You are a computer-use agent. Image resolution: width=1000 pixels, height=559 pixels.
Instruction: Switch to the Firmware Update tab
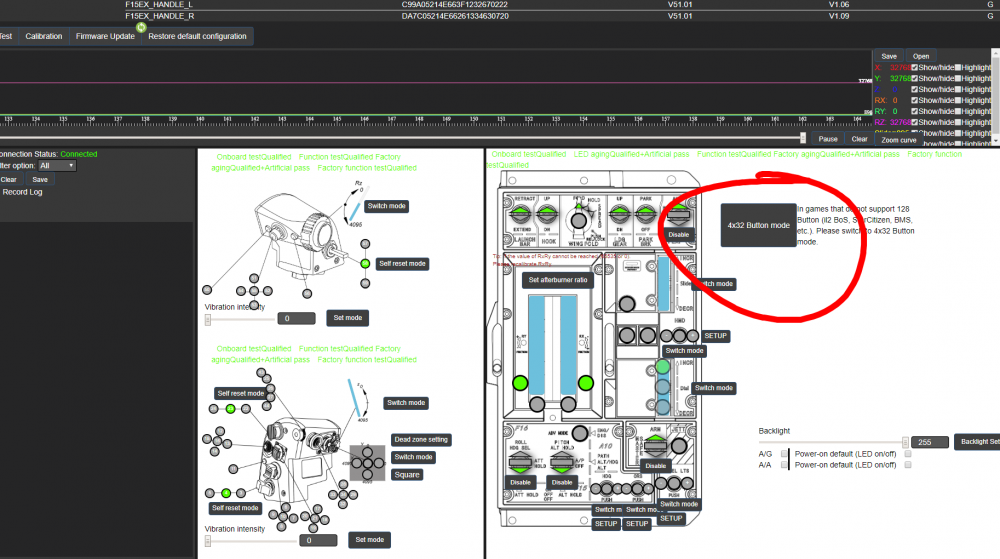click(x=105, y=36)
